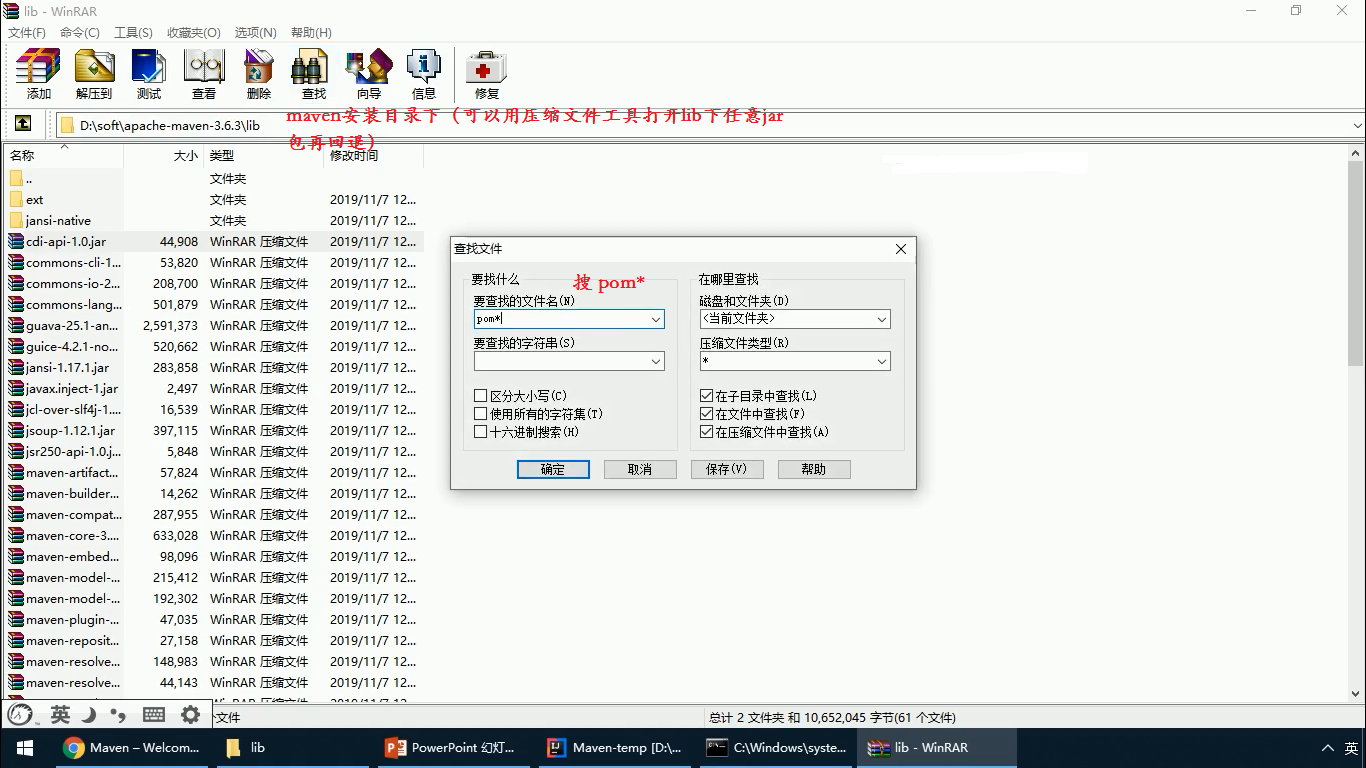Viewport: 1366px width, 768px height.
Task: Click the OK (确定) button
Action: [553, 469]
